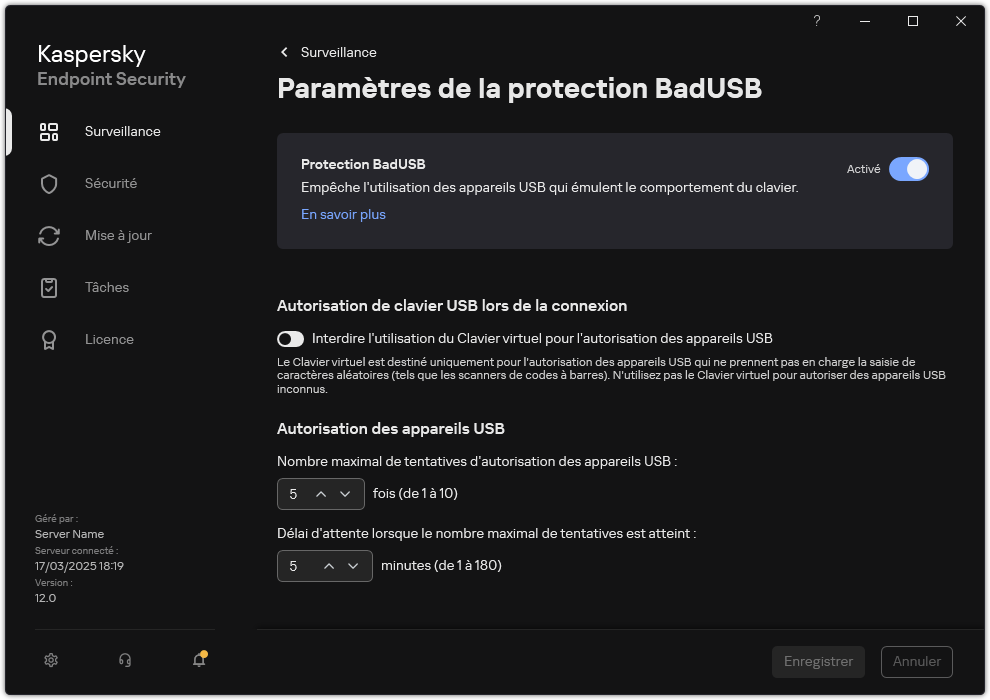Image resolution: width=990 pixels, height=700 pixels.
Task: Open Tâches using the clipboard icon
Action: click(x=48, y=287)
